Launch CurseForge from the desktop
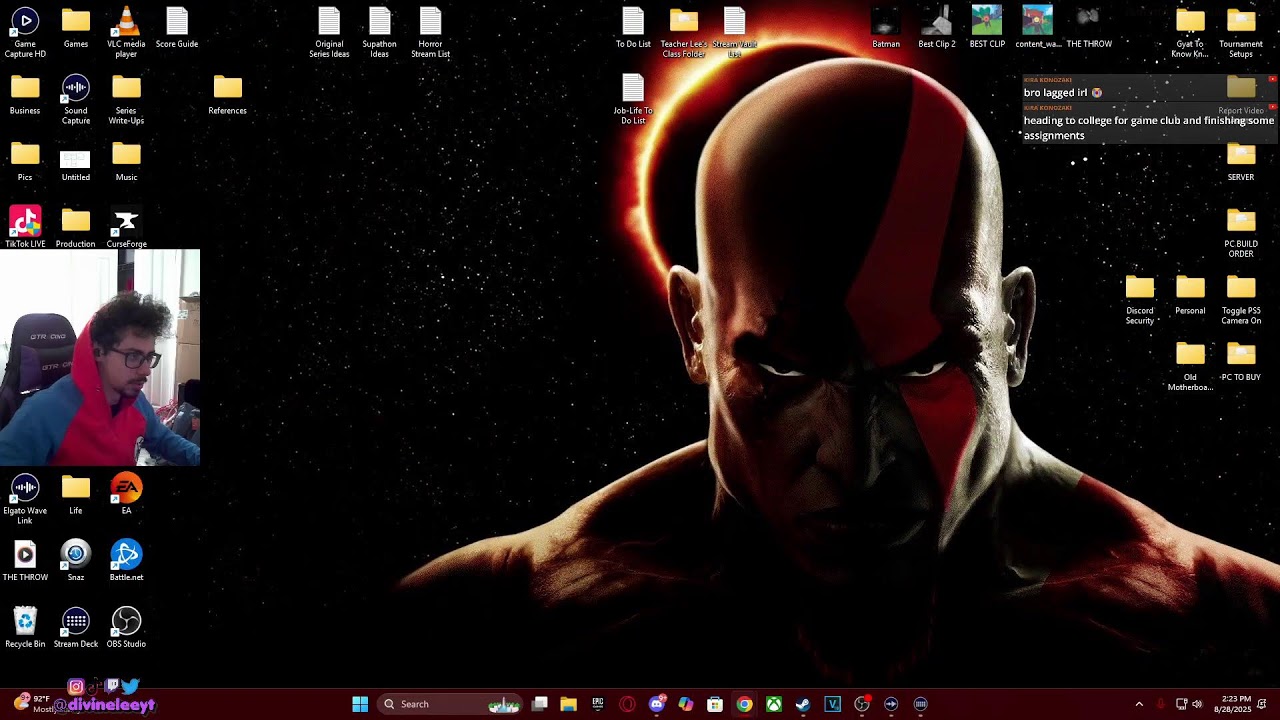The image size is (1280, 720). [x=126, y=227]
